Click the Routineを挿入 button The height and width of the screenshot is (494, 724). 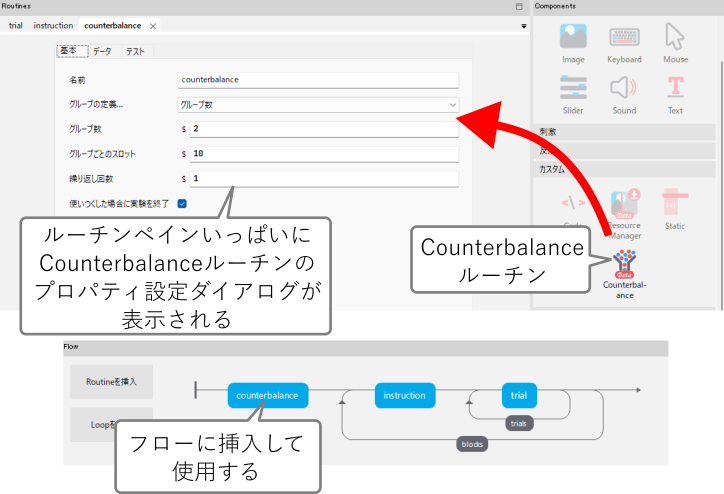[x=111, y=382]
